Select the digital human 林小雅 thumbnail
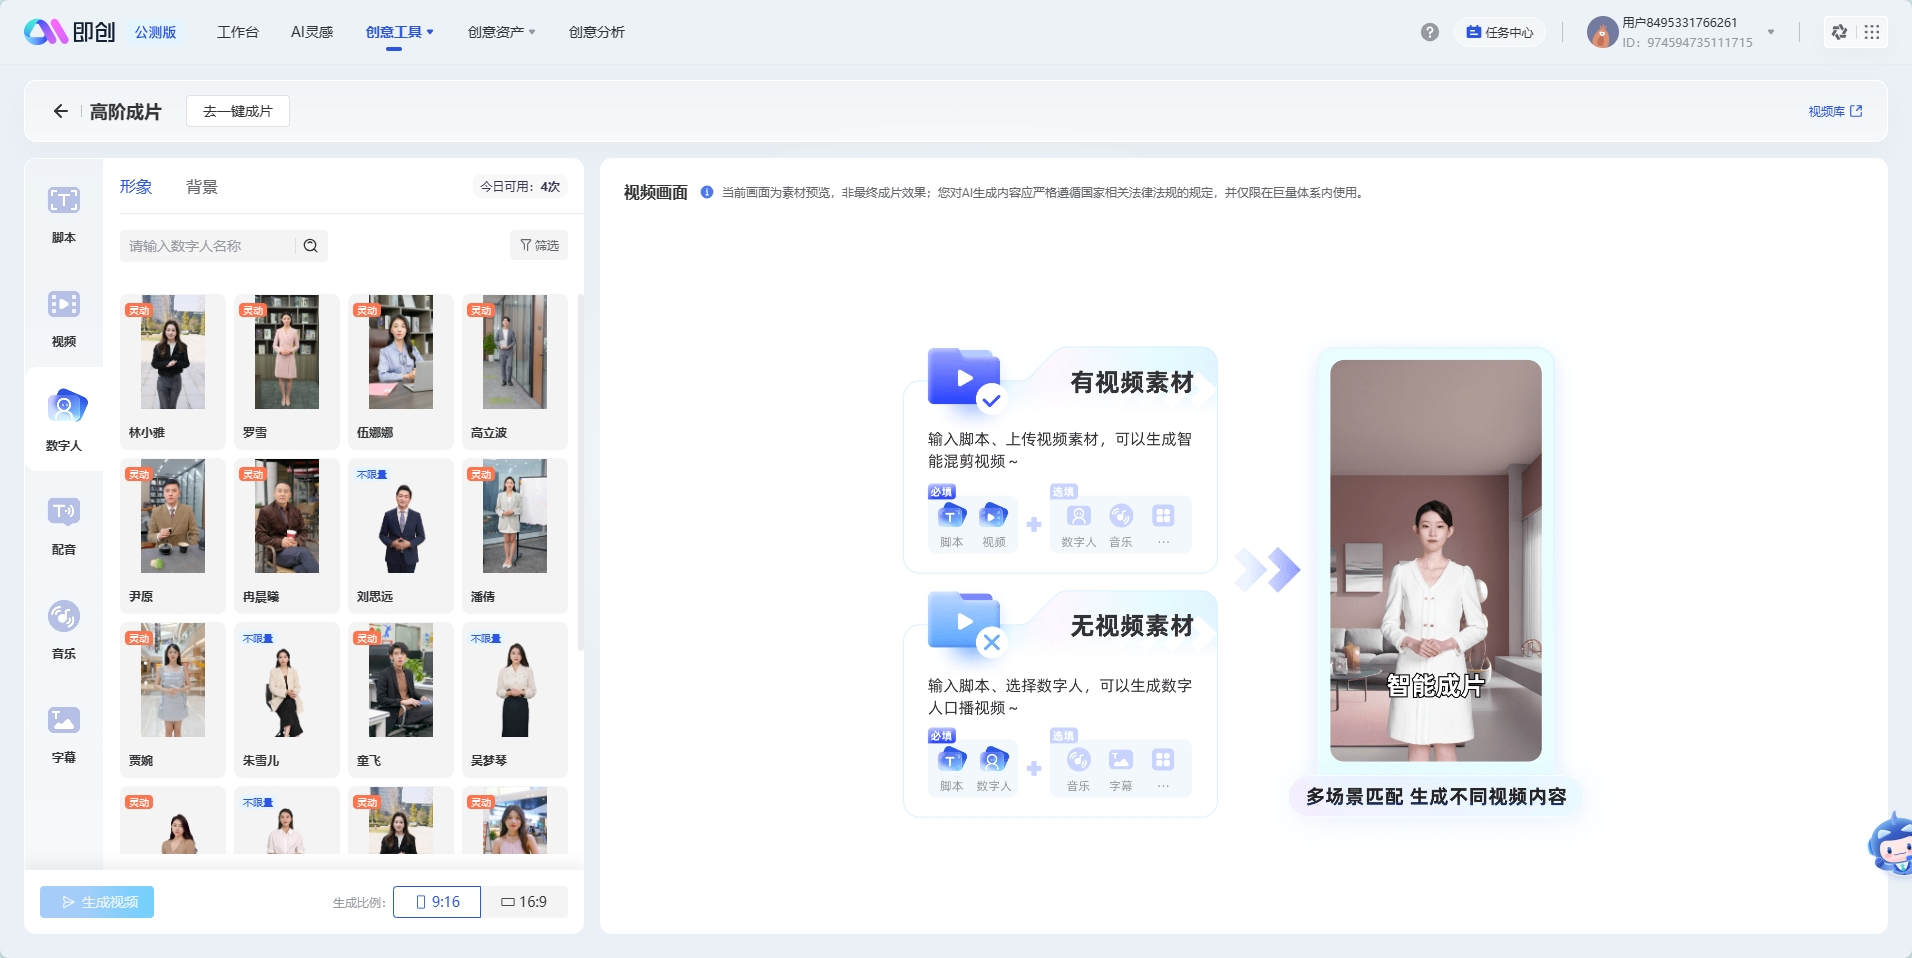The image size is (1912, 958). (173, 353)
